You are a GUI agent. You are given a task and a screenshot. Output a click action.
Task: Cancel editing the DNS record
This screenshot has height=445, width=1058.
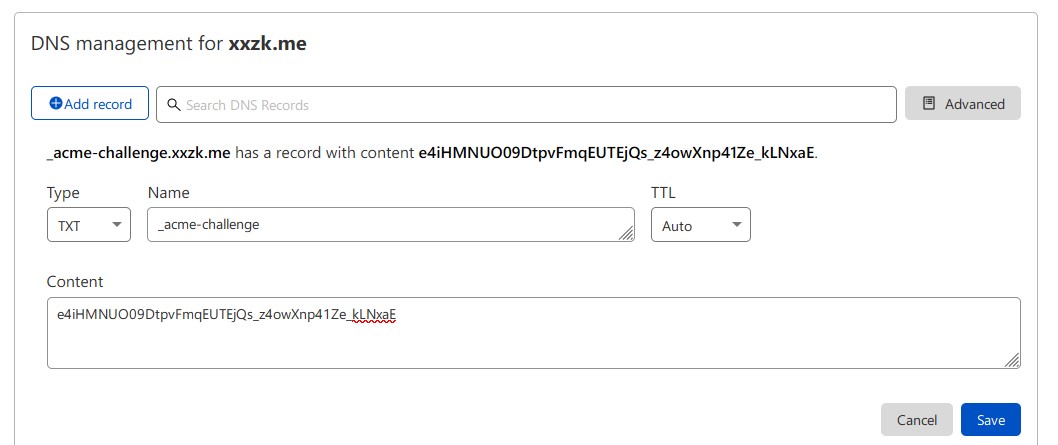(916, 419)
